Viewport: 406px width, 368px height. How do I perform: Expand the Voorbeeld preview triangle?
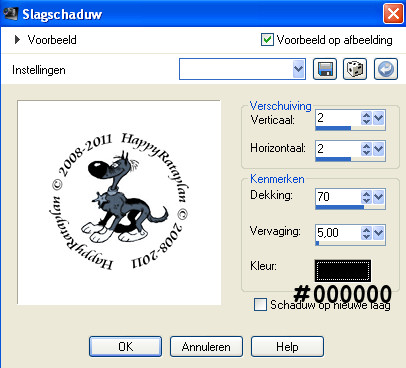[17, 40]
